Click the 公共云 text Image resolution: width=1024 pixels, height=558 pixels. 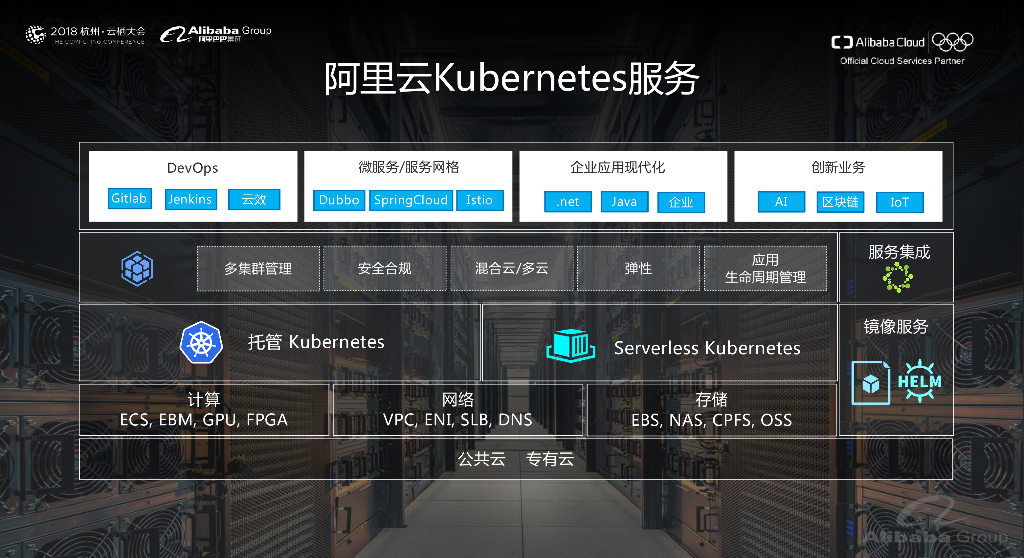coord(481,459)
